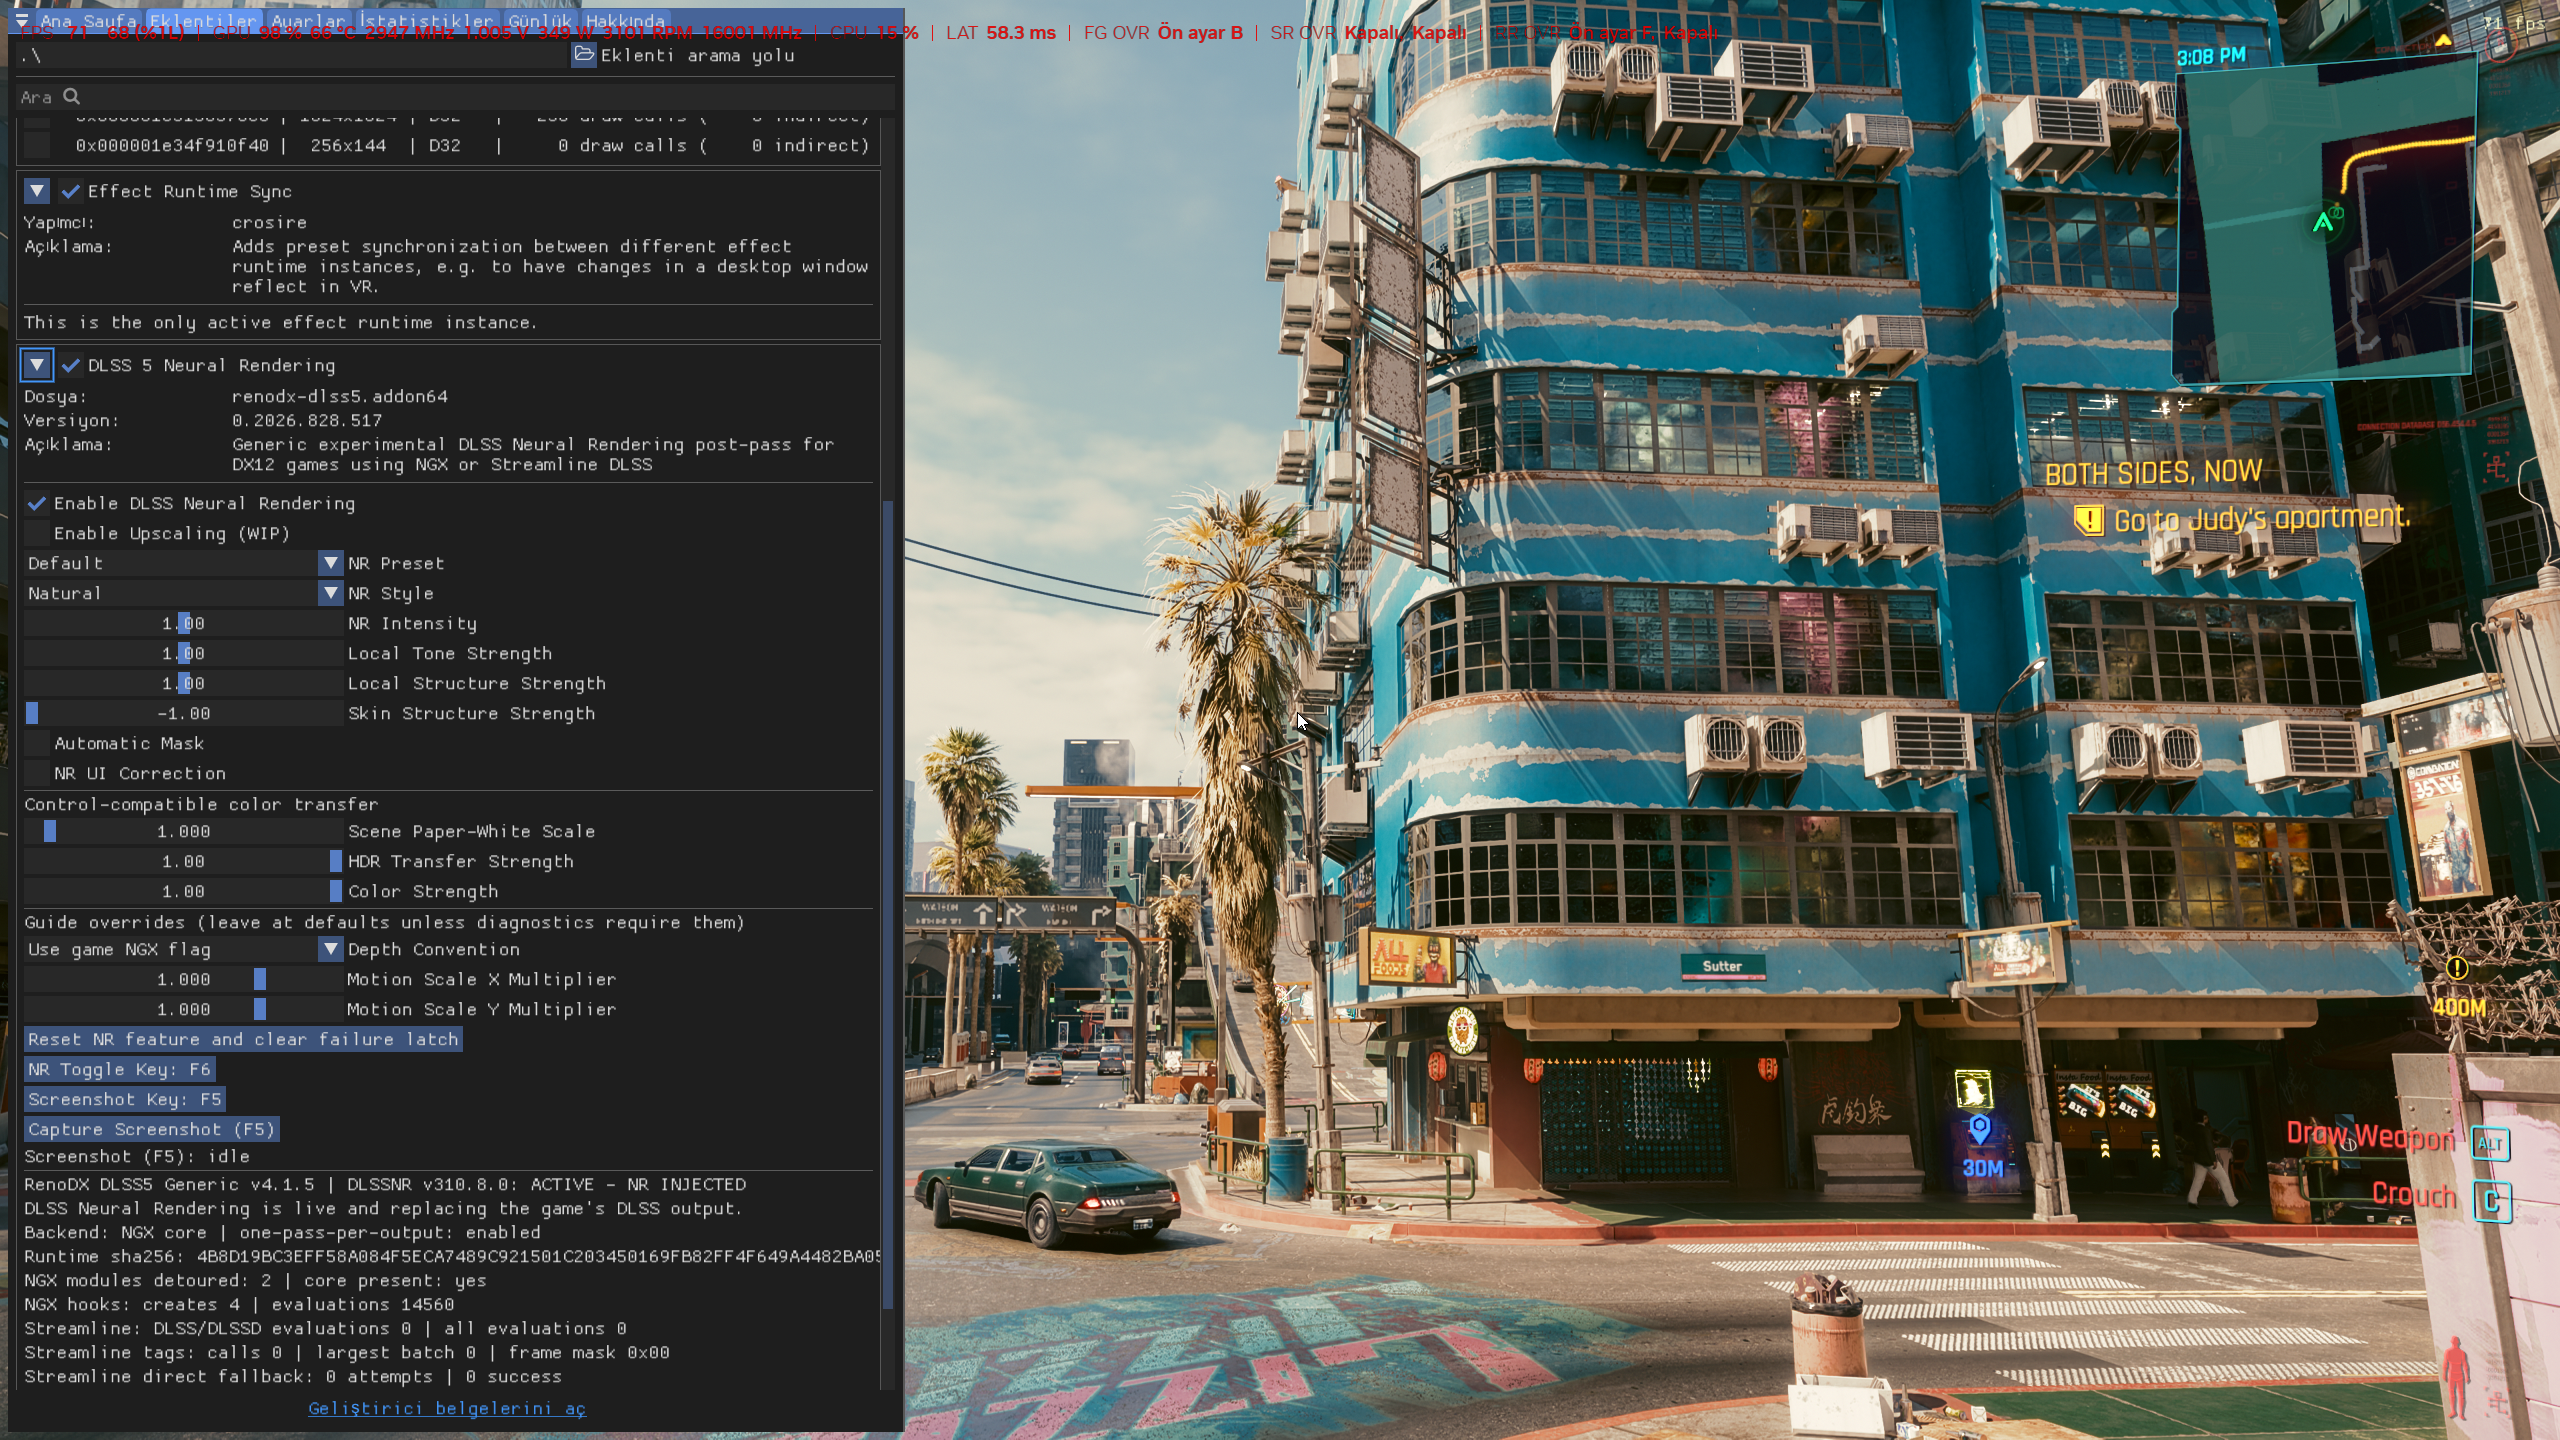The height and width of the screenshot is (1440, 2560).
Task: Toggle the DLSS 5 Neural Rendering add-on checkbox
Action: (70, 365)
